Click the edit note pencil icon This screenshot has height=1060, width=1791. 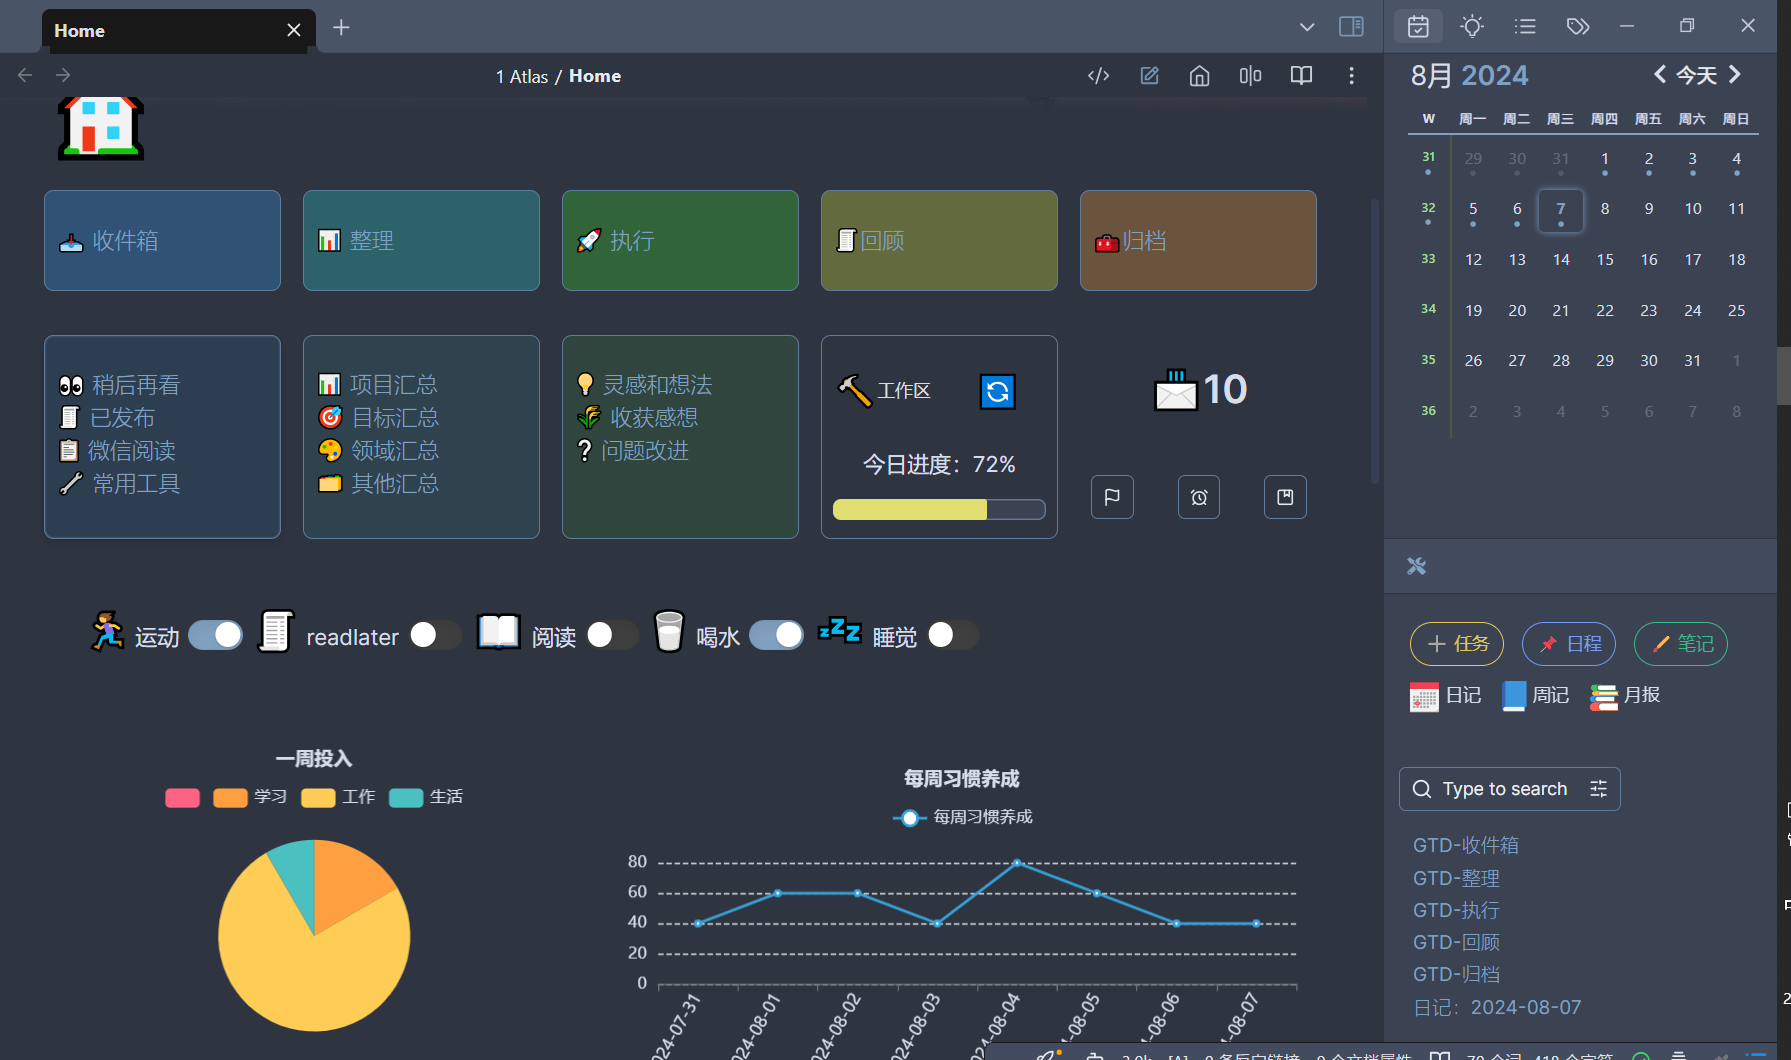click(x=1149, y=76)
